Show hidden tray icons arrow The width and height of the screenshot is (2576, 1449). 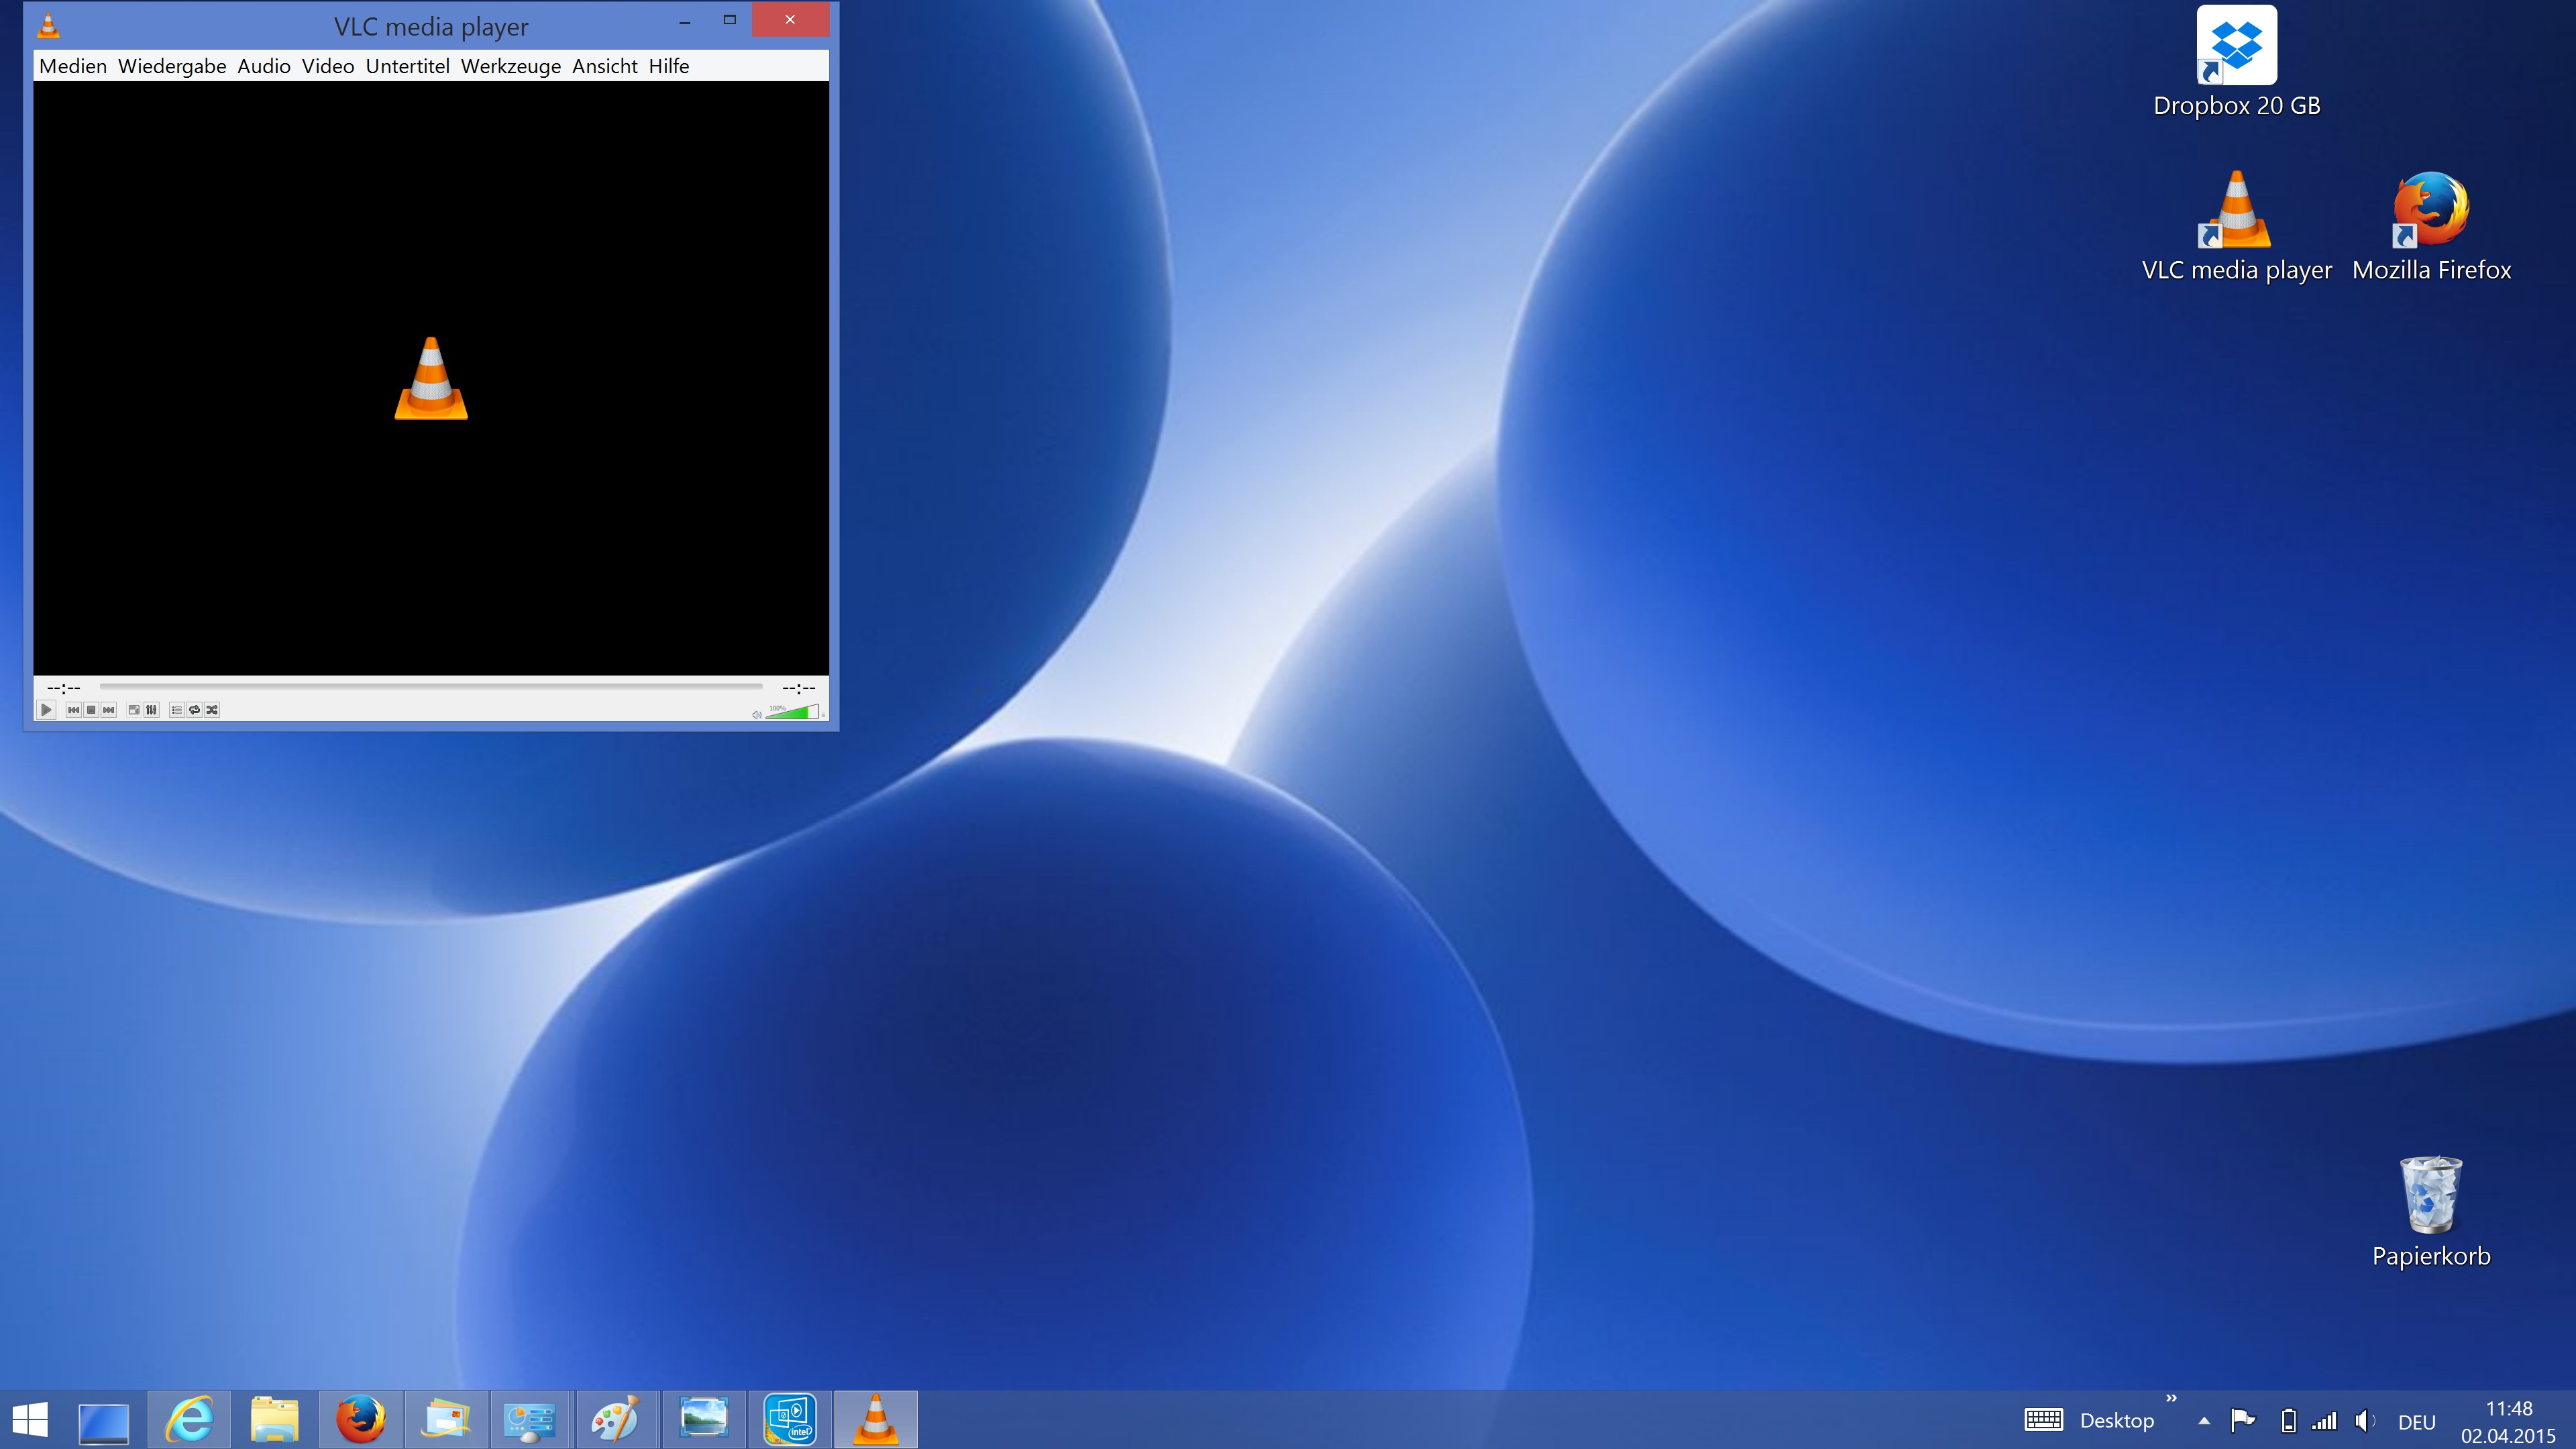(2204, 1421)
